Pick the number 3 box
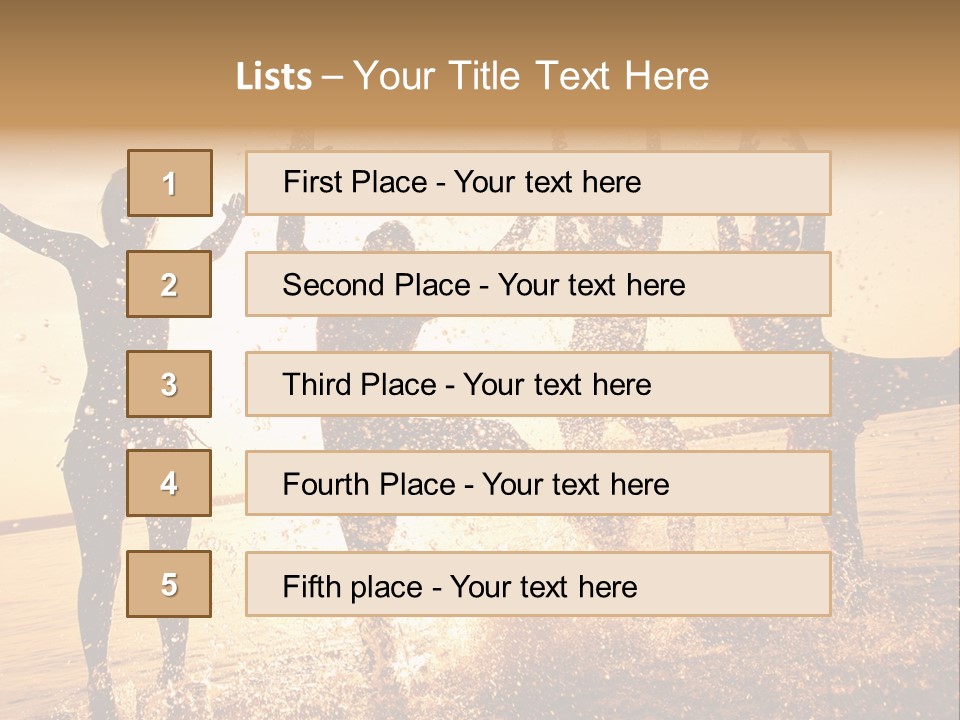The height and width of the screenshot is (720, 960). coord(169,384)
